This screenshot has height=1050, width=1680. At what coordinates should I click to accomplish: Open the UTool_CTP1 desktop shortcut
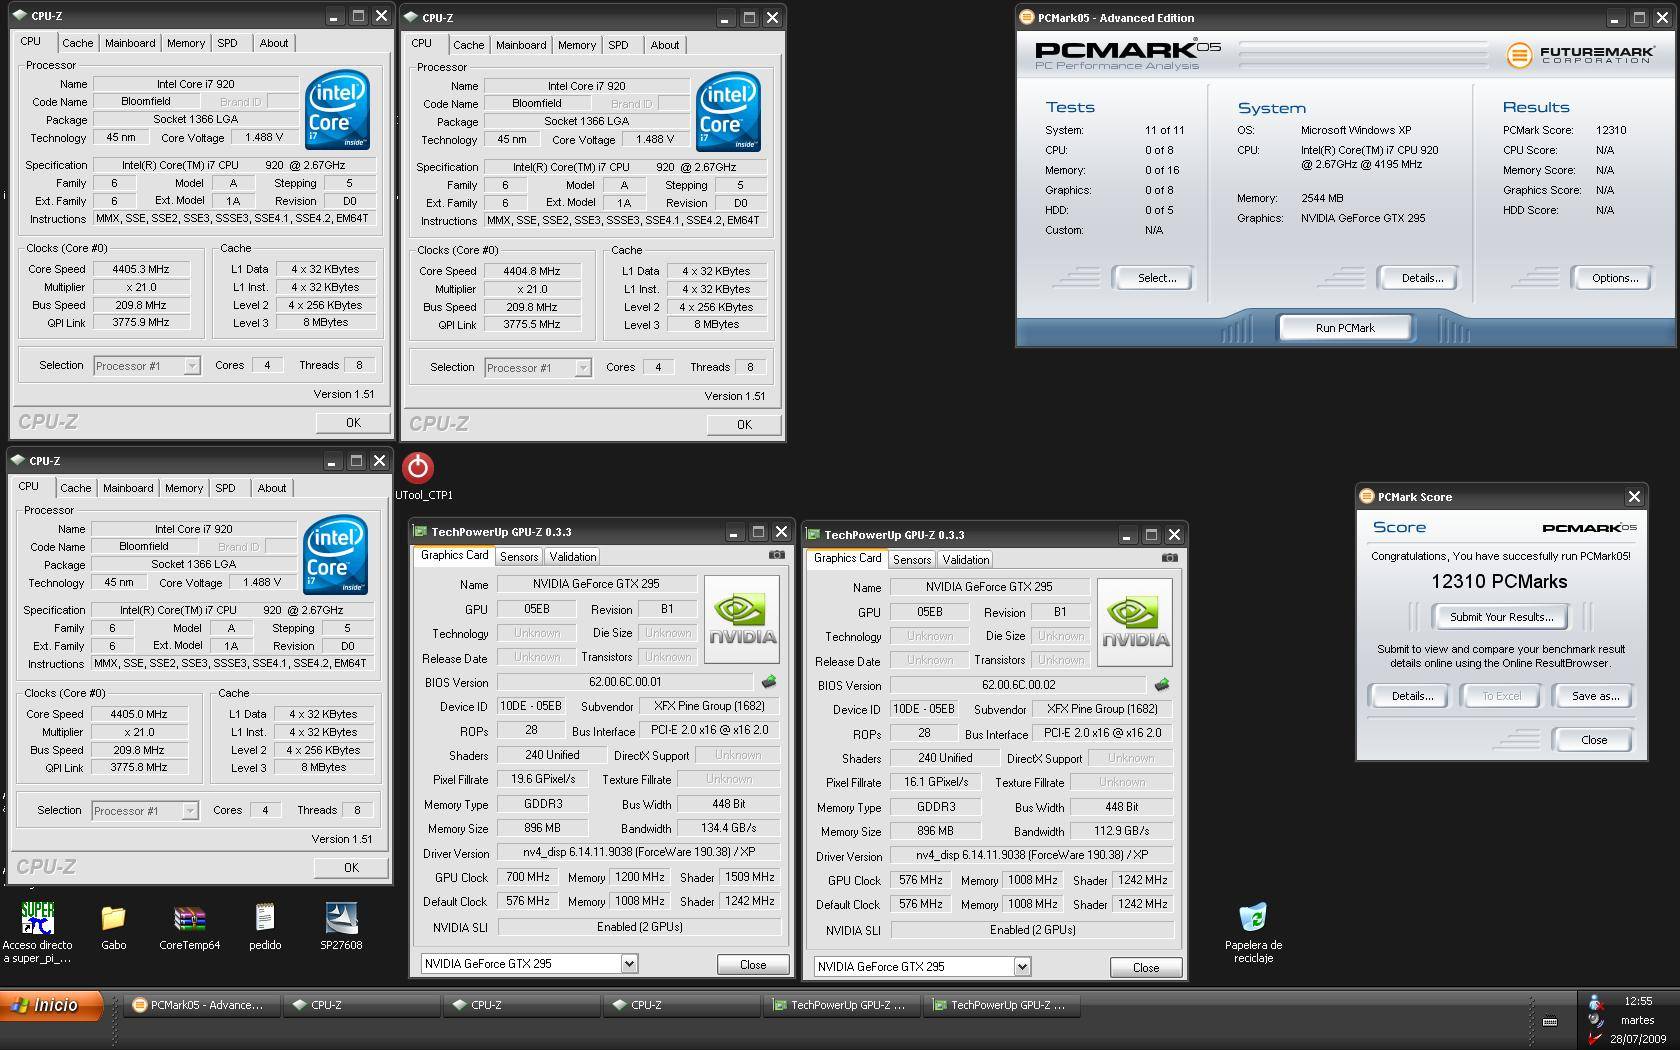tap(418, 467)
